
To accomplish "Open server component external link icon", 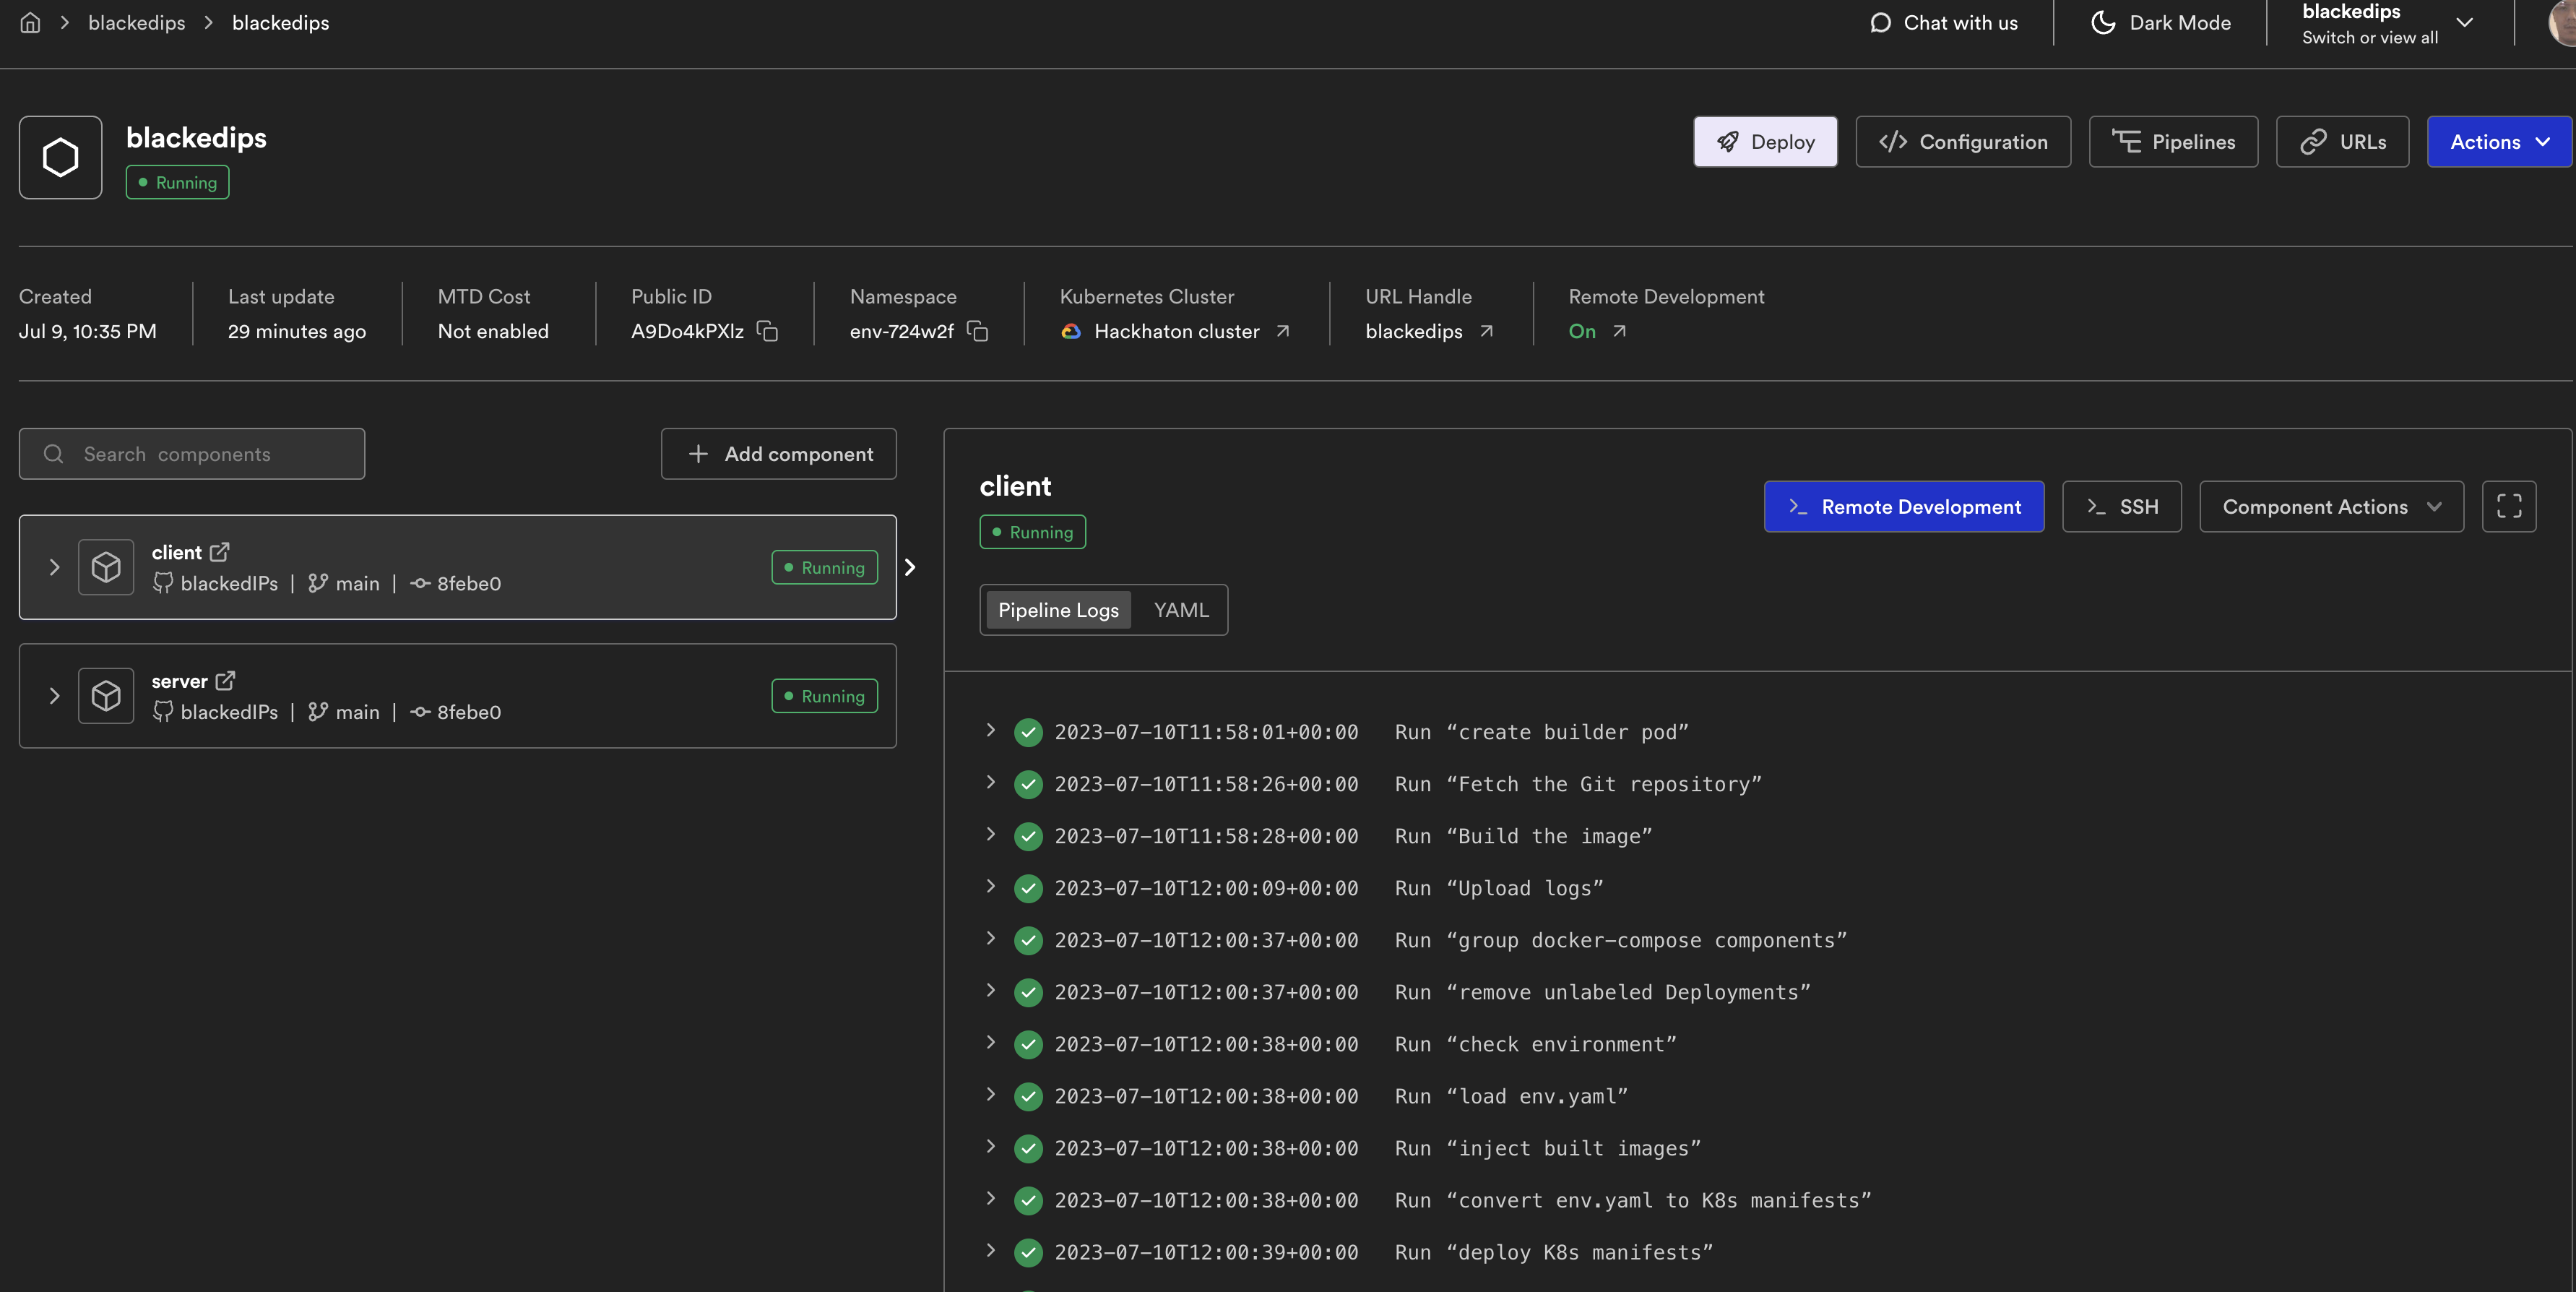I will pos(226,681).
